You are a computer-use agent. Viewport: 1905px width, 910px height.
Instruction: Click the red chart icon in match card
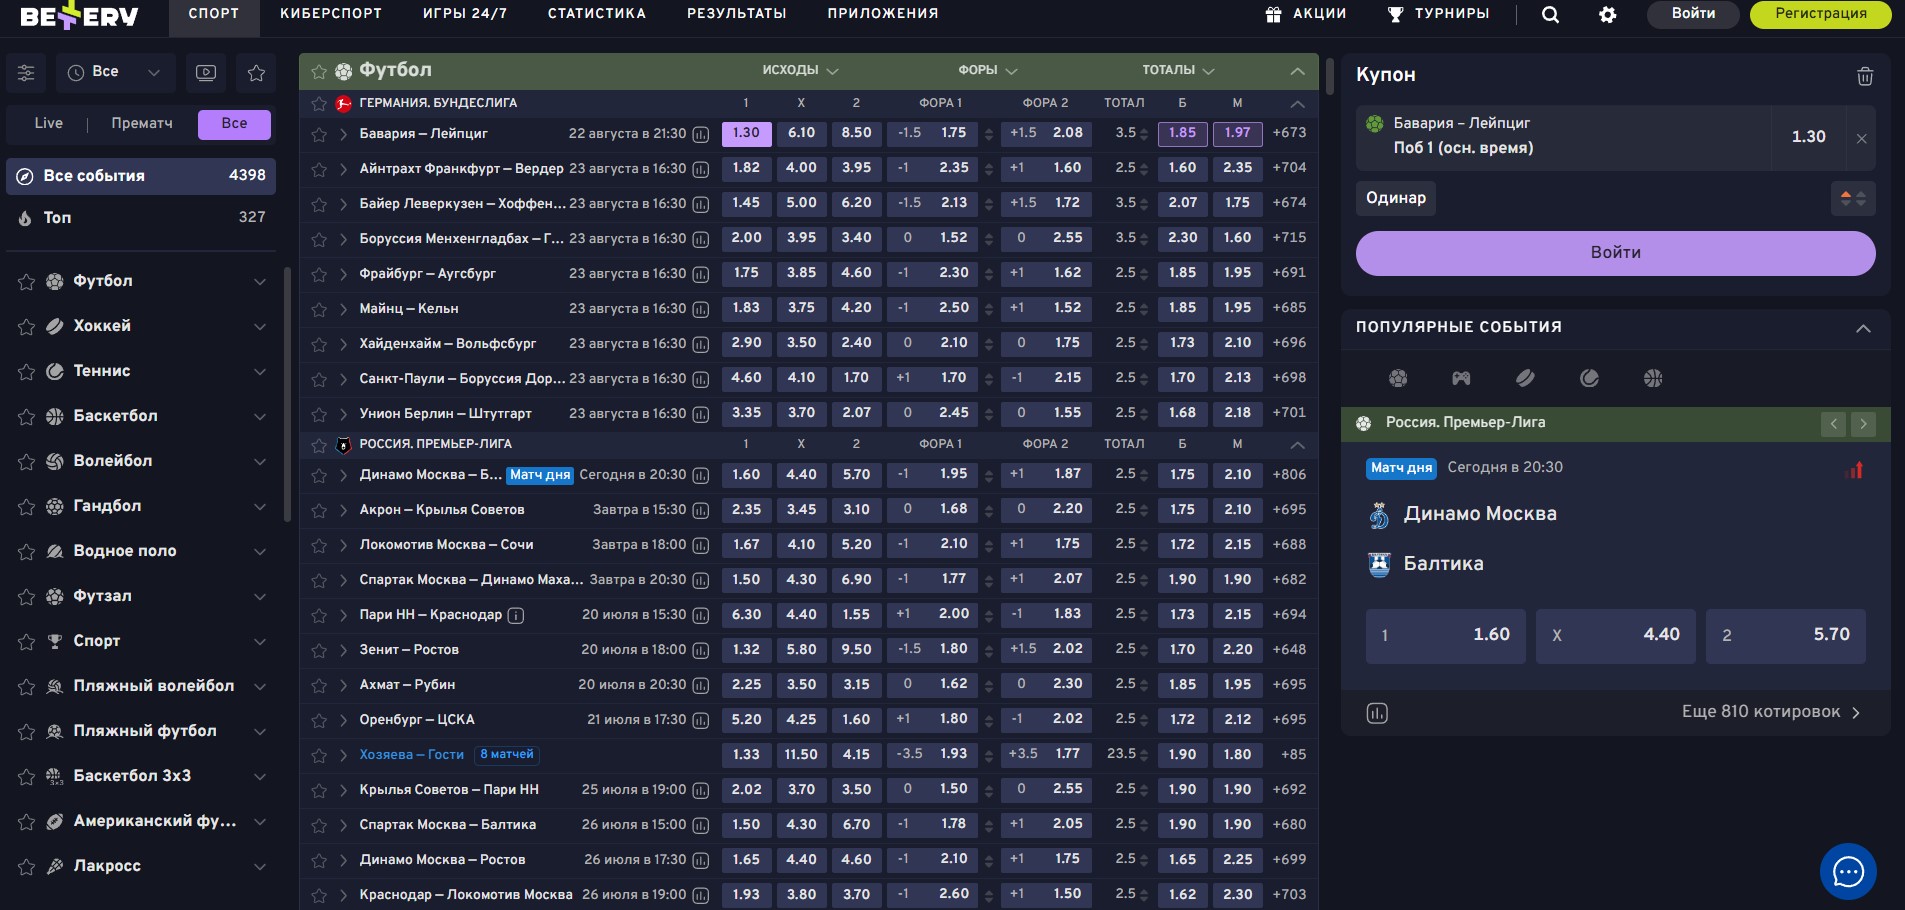pyautogui.click(x=1854, y=469)
